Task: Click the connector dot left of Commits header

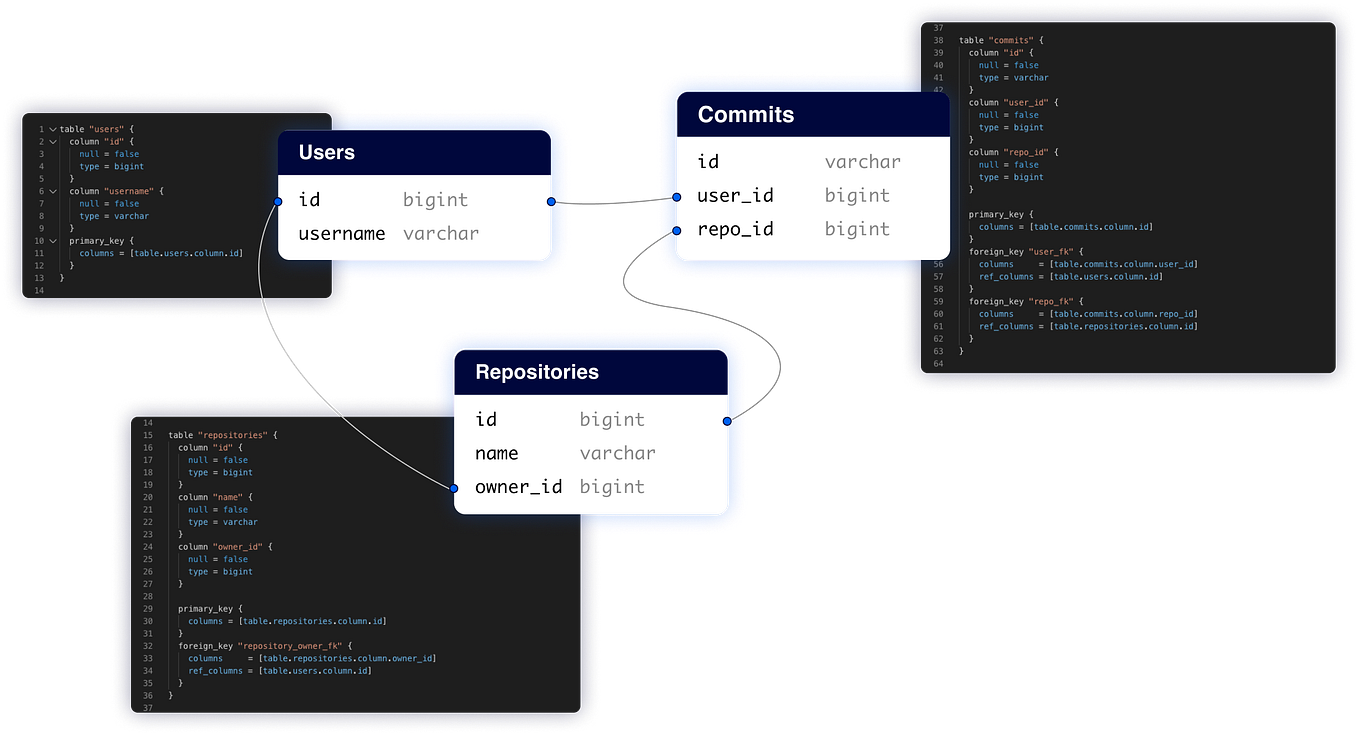Action: [676, 197]
